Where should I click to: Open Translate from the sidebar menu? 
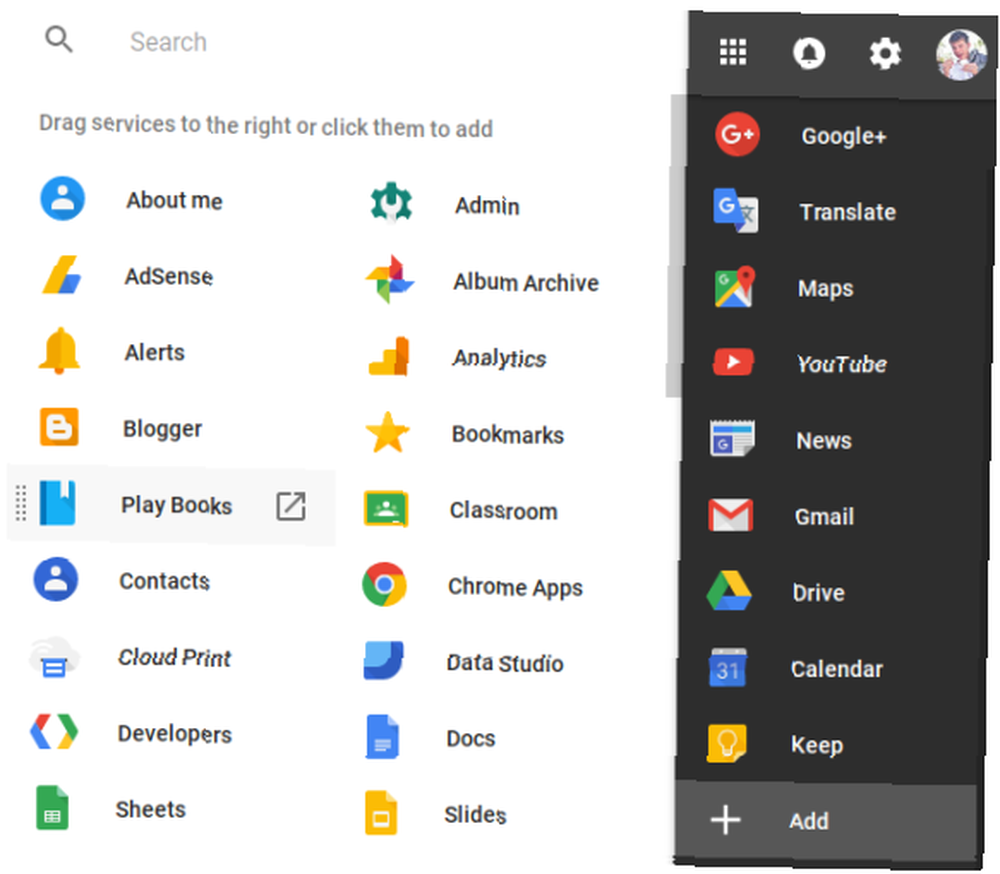pyautogui.click(x=839, y=211)
